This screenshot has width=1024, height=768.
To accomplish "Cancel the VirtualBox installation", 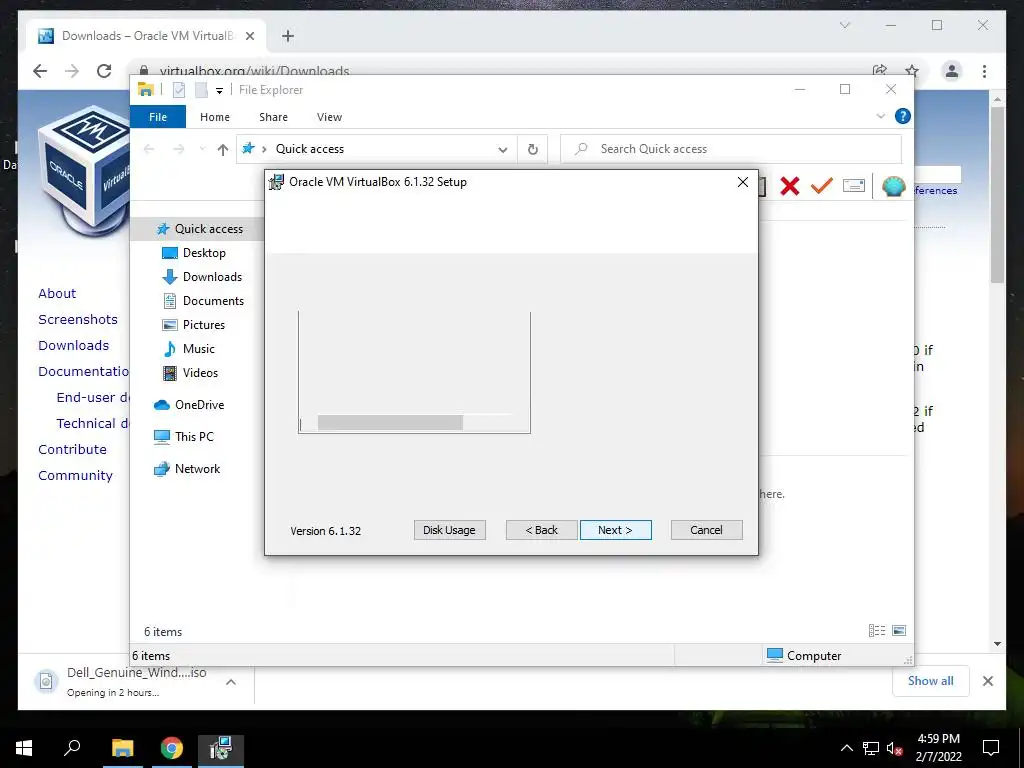I will click(x=706, y=530).
